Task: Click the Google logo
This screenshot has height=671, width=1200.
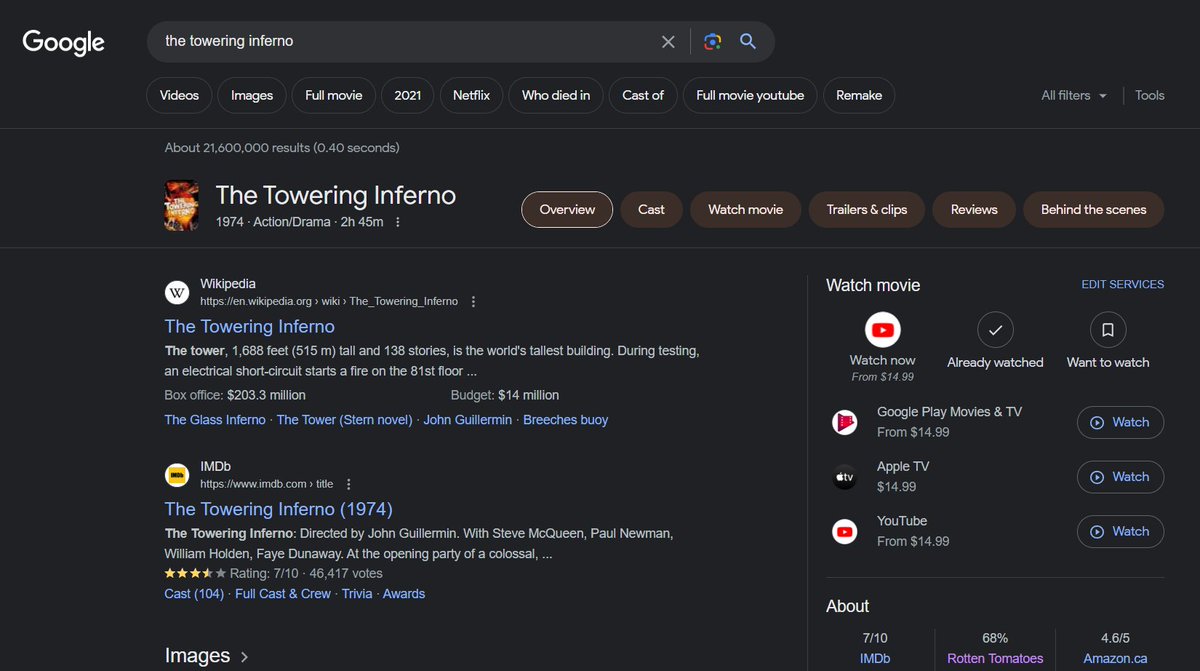Action: pyautogui.click(x=64, y=42)
